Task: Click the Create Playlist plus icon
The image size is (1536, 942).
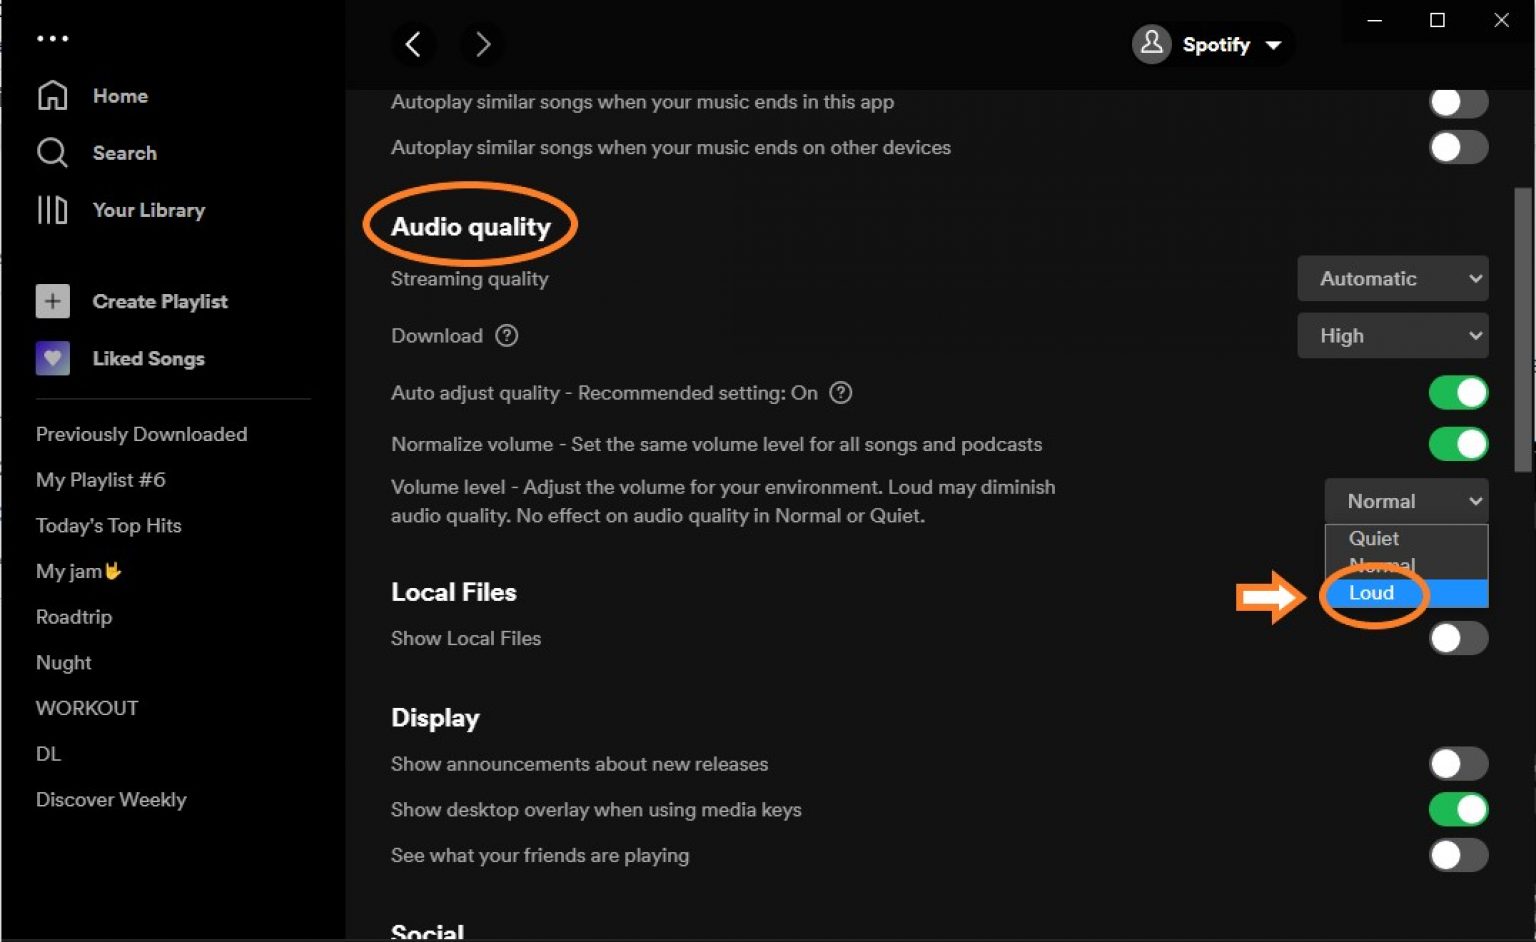Action: coord(52,301)
